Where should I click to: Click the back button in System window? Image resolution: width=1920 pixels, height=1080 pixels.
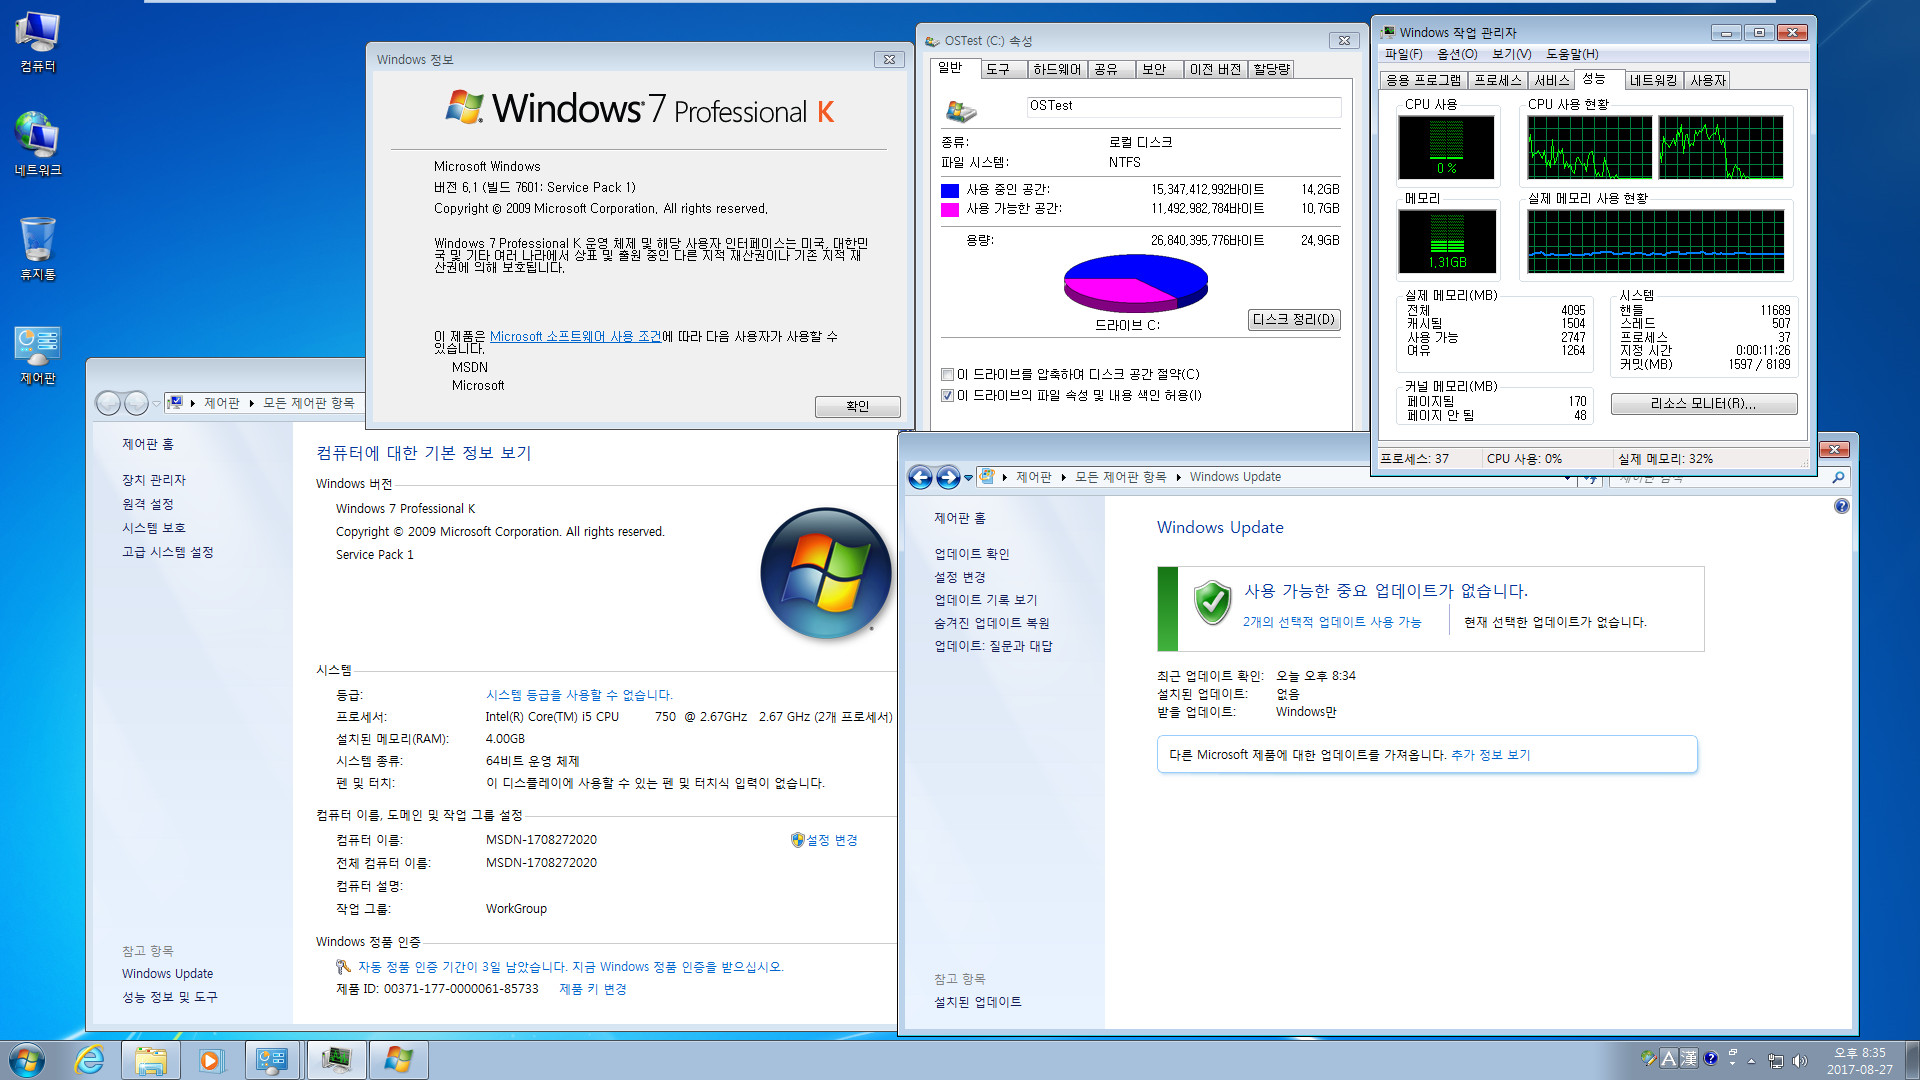108,403
